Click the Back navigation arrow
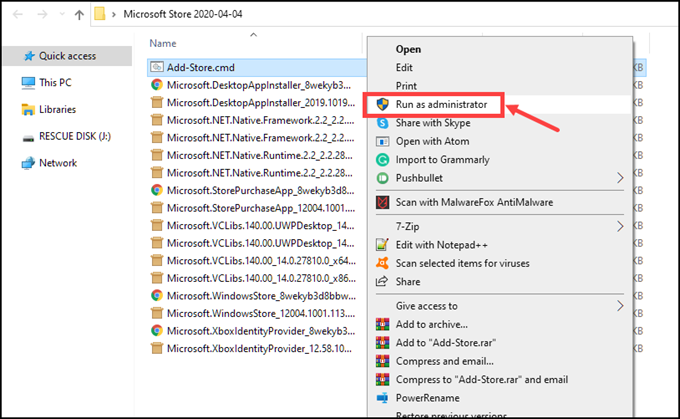 coord(18,14)
